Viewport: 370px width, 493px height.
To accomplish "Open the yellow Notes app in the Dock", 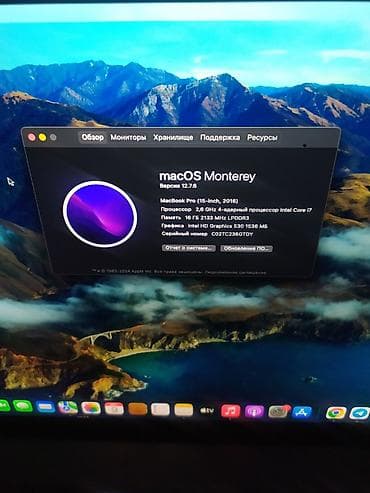I will (x=184, y=410).
